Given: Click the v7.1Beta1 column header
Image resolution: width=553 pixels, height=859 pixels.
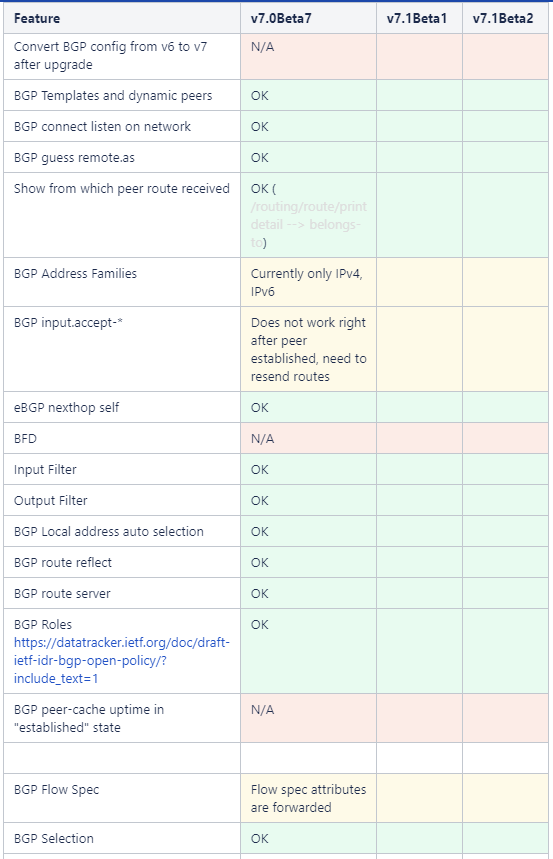Looking at the screenshot, I should point(419,18).
